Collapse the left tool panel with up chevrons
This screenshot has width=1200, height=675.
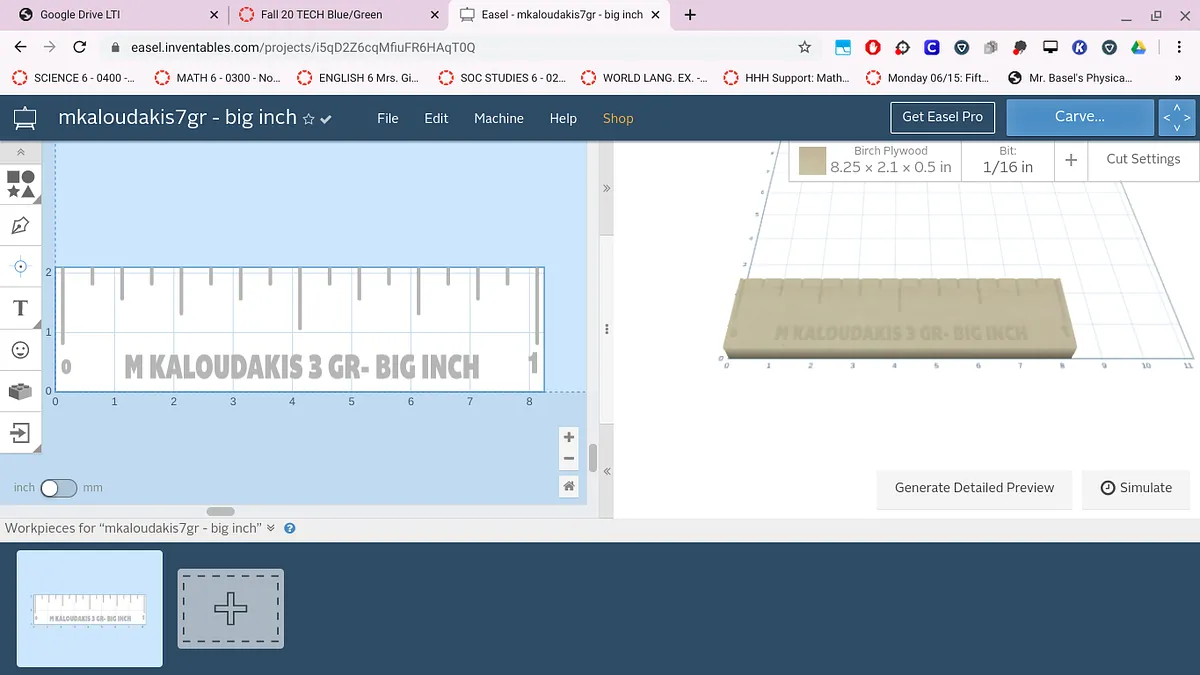pos(20,151)
